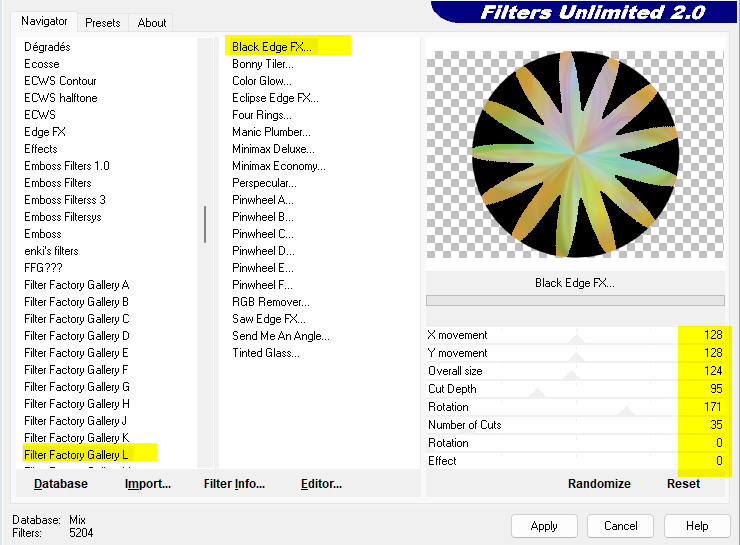Viewport: 740px width, 545px height.
Task: Open the Presets tab
Action: (102, 23)
